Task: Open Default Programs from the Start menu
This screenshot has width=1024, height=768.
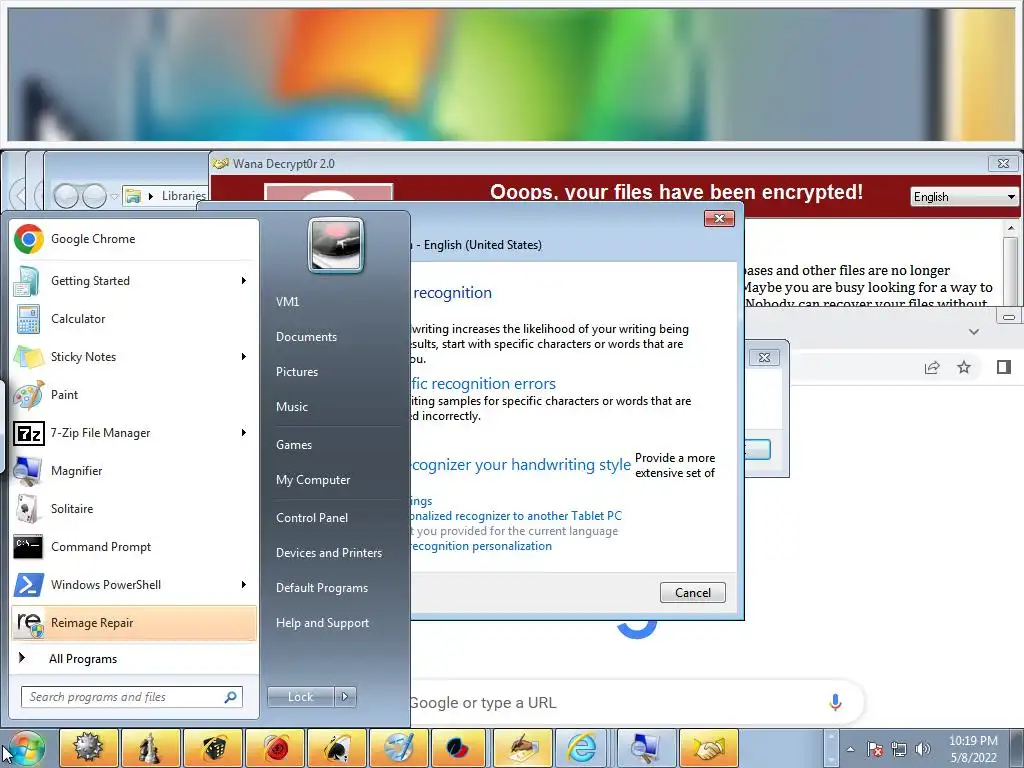Action: [x=322, y=588]
